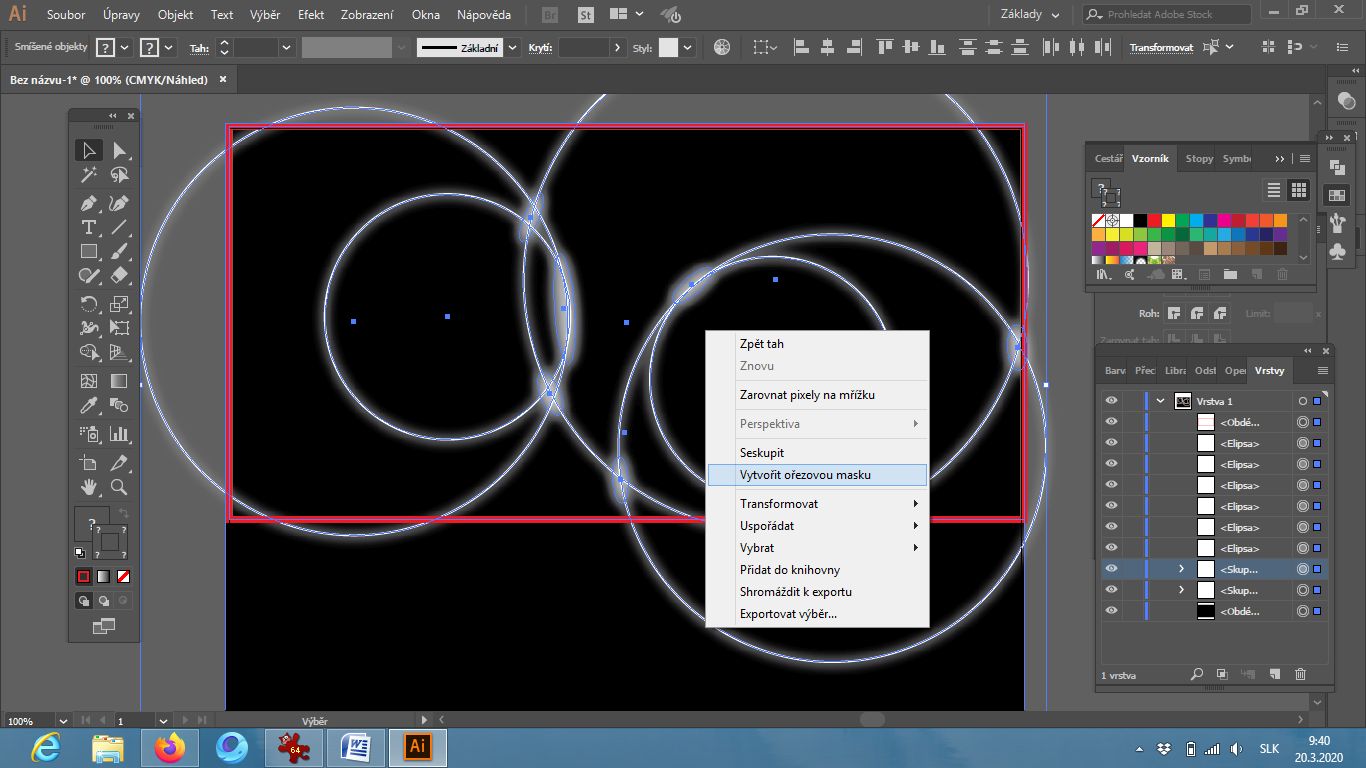The image size is (1366, 768).
Task: Select the Type tool
Action: (x=89, y=228)
